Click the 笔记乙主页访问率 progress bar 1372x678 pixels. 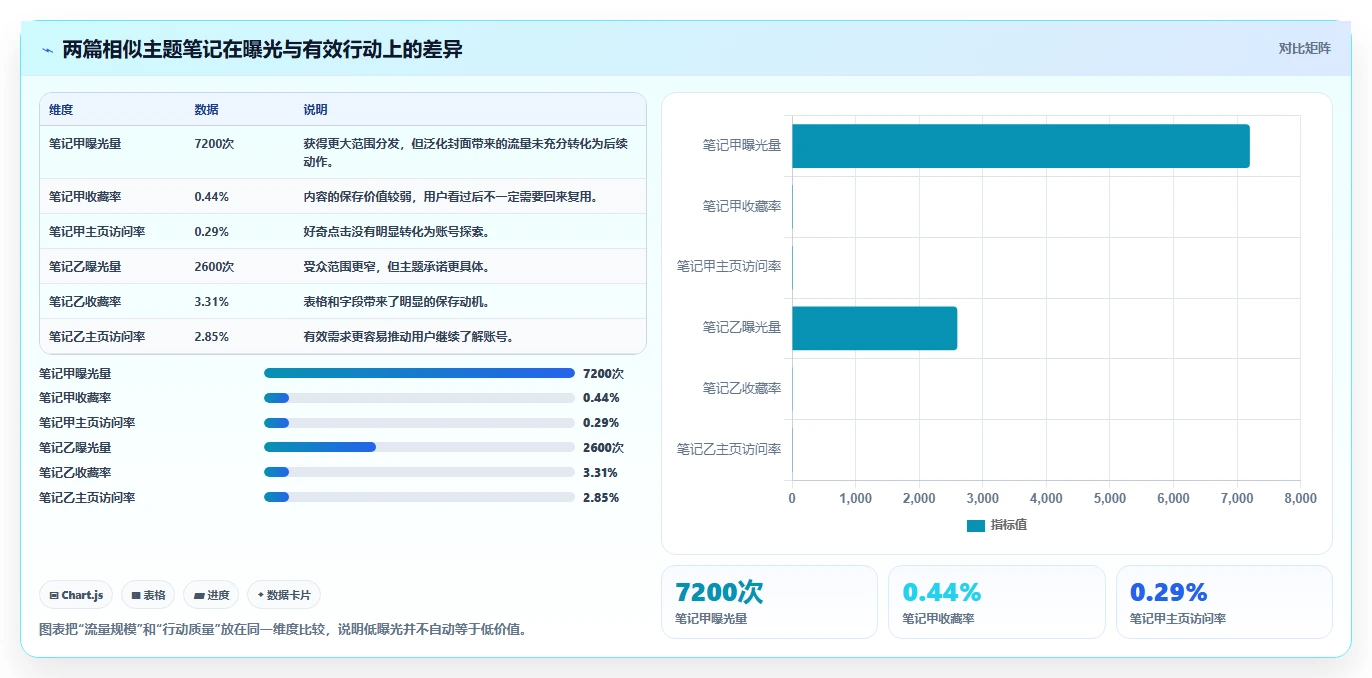(x=419, y=497)
